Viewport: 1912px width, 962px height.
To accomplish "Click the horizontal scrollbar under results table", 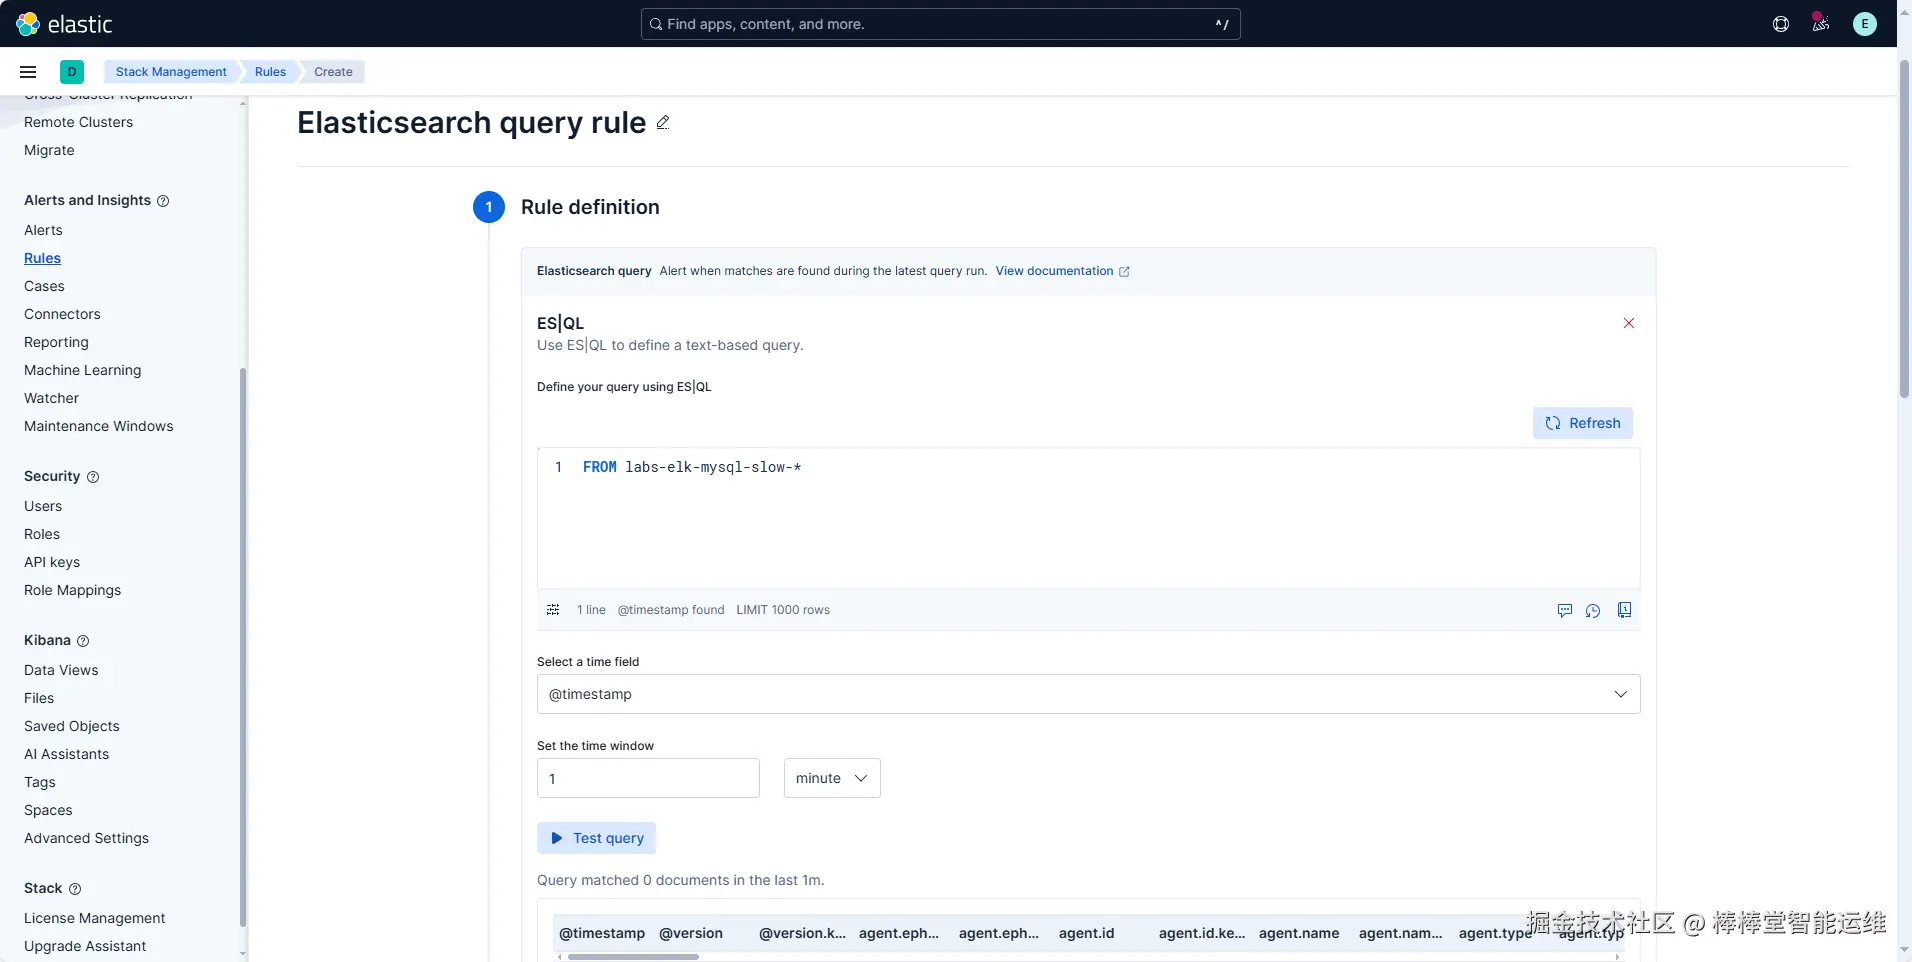I will [633, 957].
